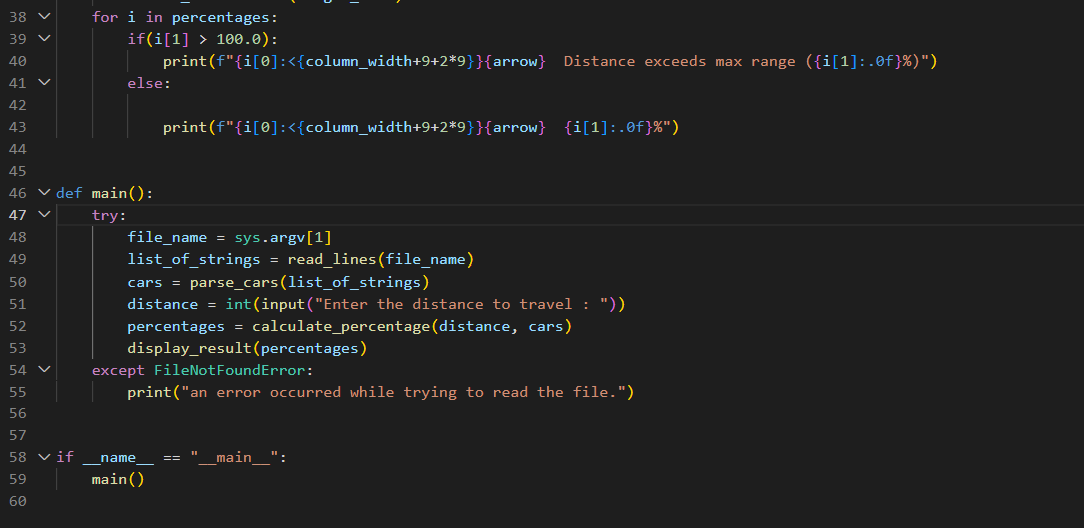Click line number 40 in the gutter
Viewport: 1084px width, 528px height.
[18, 61]
